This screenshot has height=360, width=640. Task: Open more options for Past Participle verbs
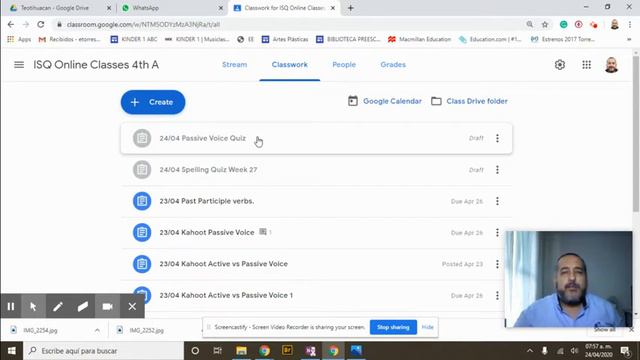coord(497,201)
